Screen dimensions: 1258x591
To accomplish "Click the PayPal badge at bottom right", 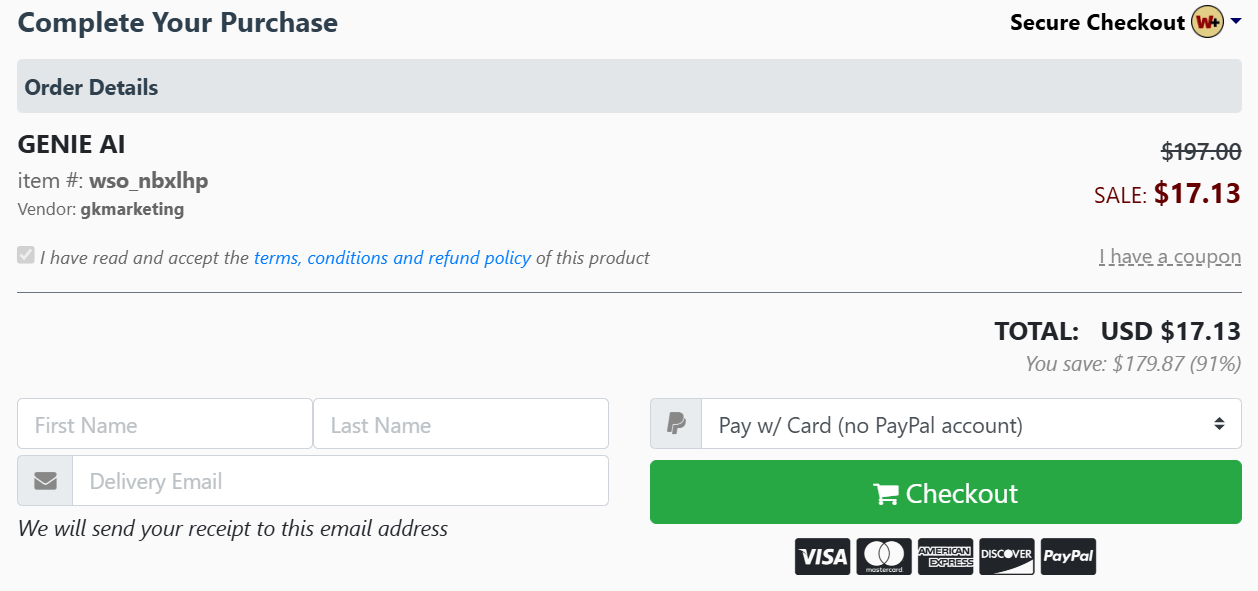I will 1068,556.
